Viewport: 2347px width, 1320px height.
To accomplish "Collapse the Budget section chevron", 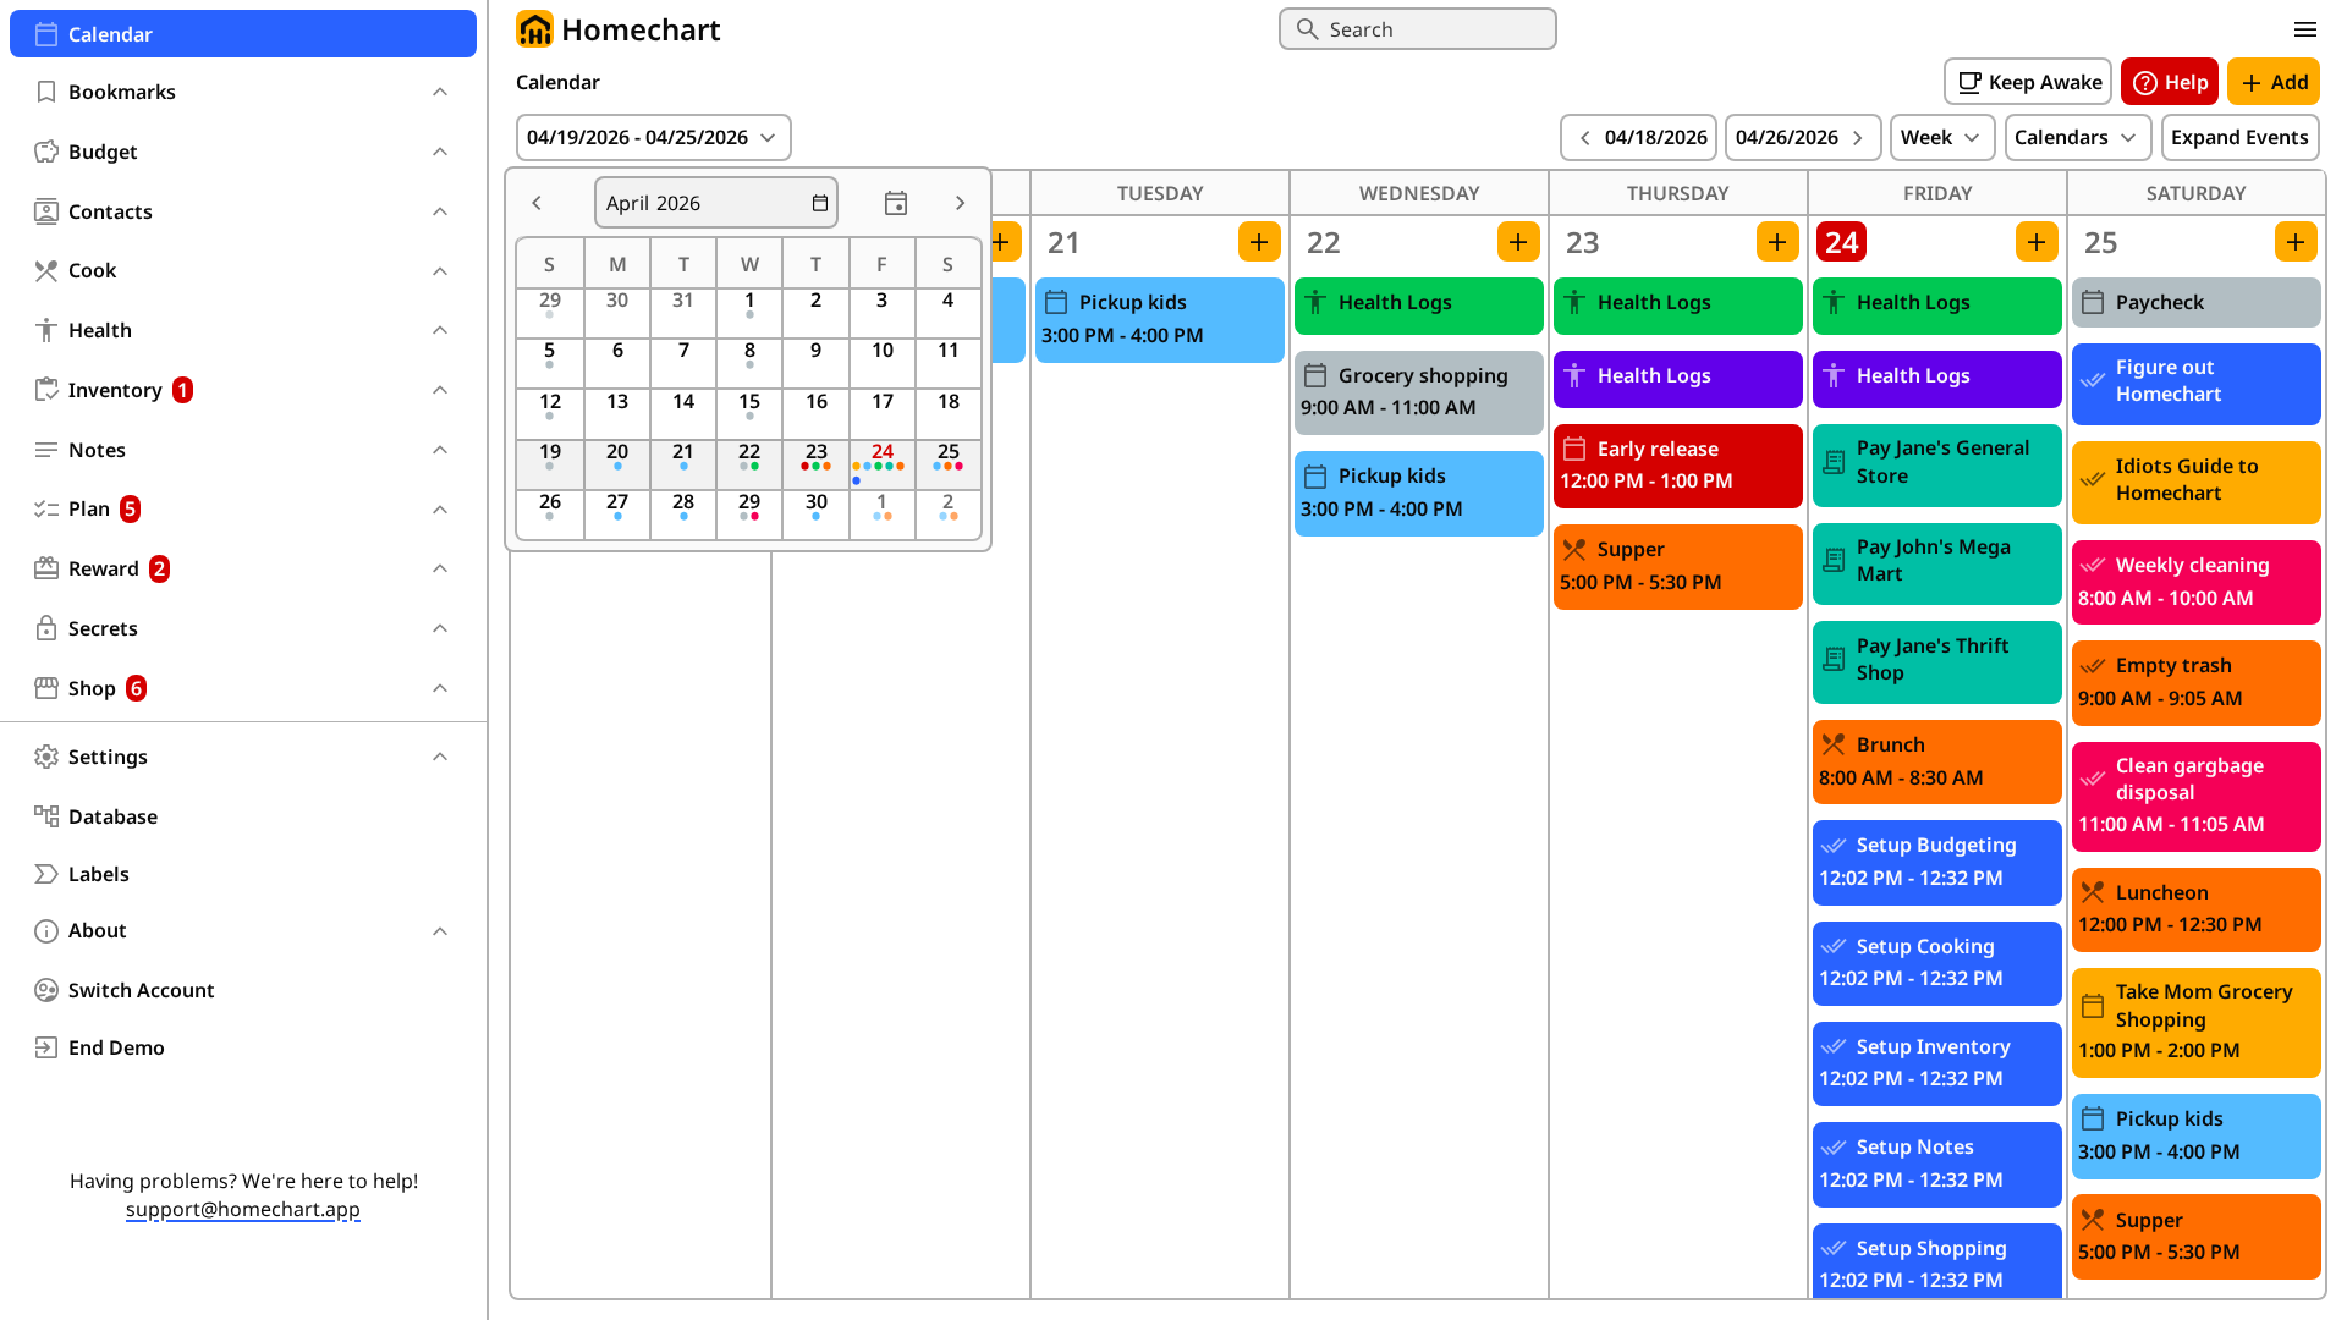I will tap(440, 152).
